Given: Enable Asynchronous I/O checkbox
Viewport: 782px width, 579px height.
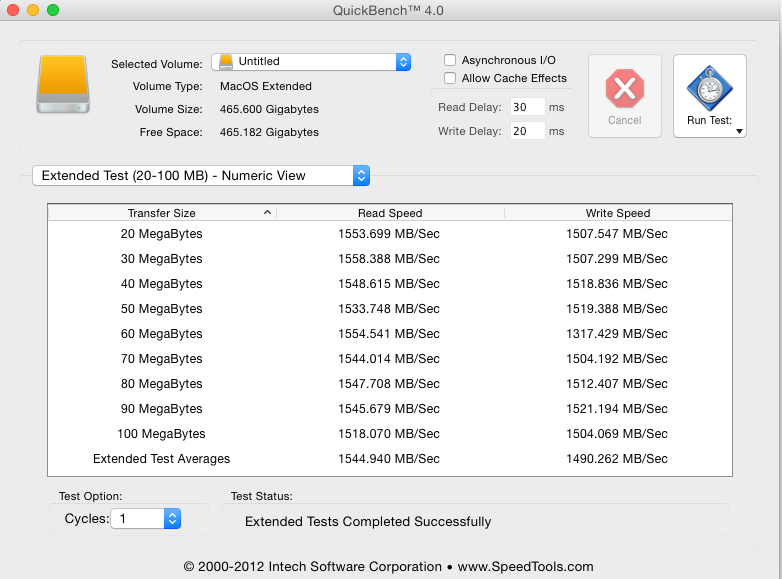Looking at the screenshot, I should [x=450, y=60].
